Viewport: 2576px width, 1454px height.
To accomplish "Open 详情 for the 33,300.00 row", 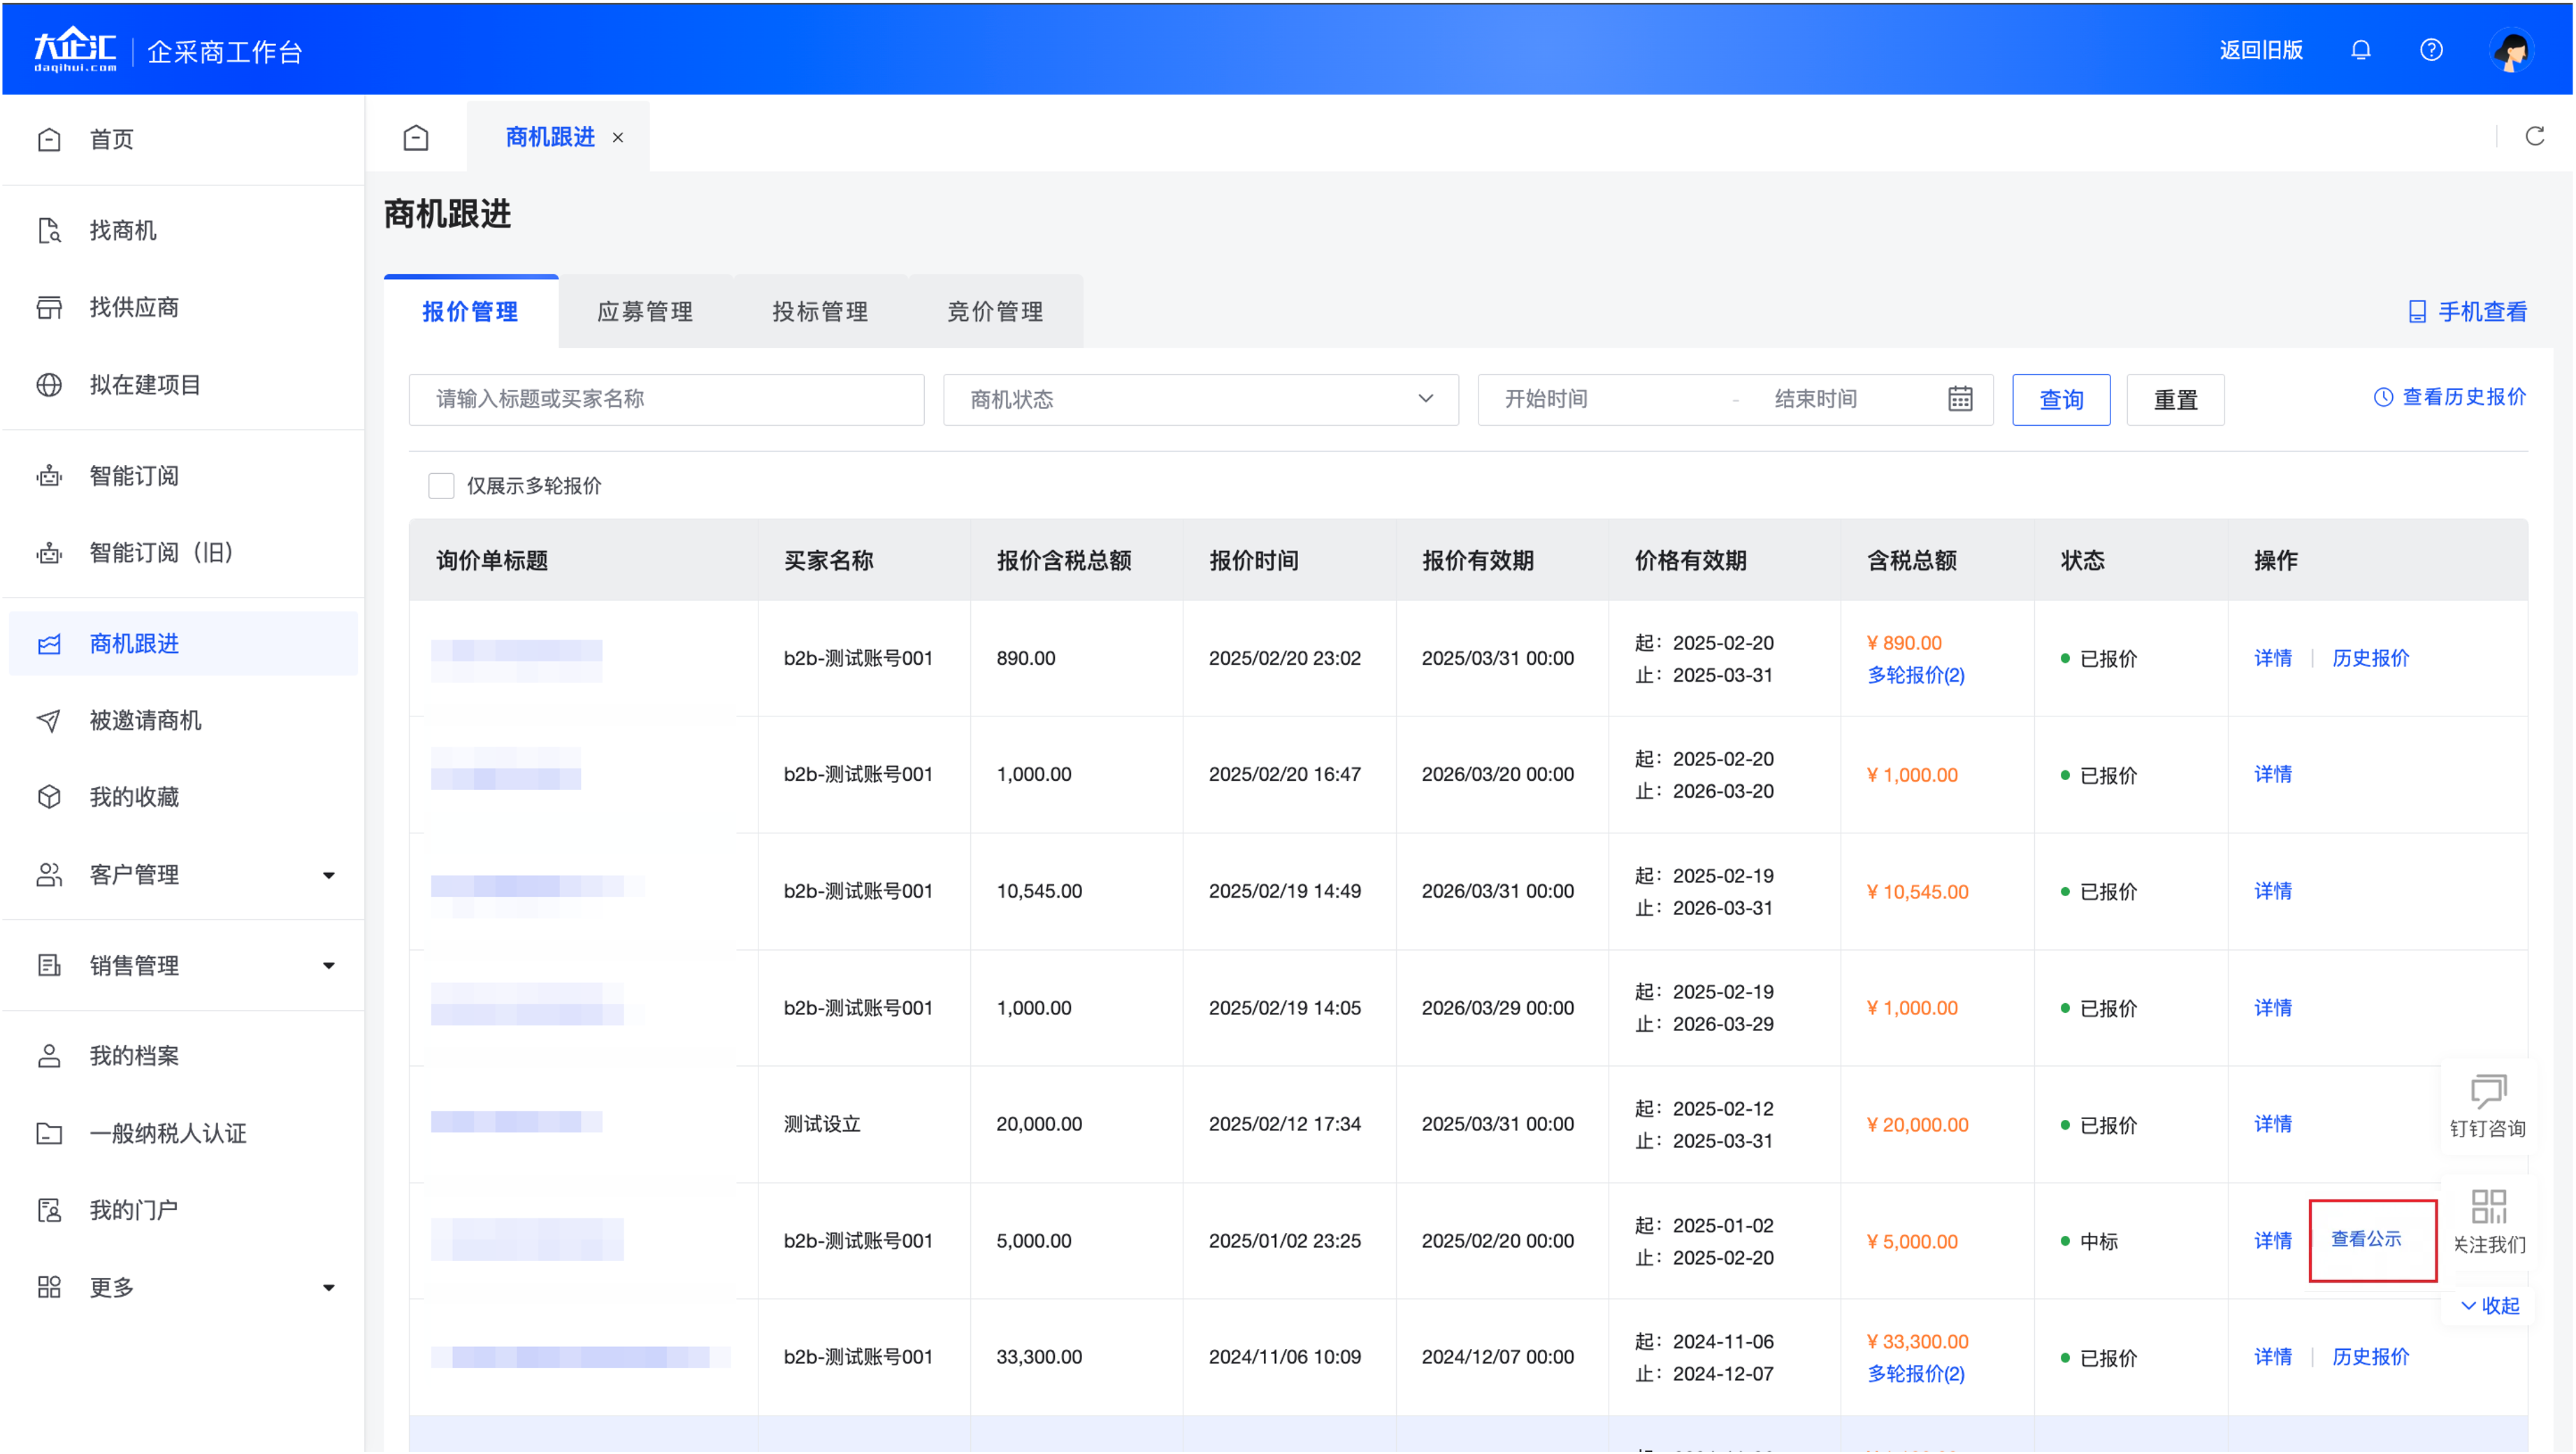I will coord(2272,1356).
